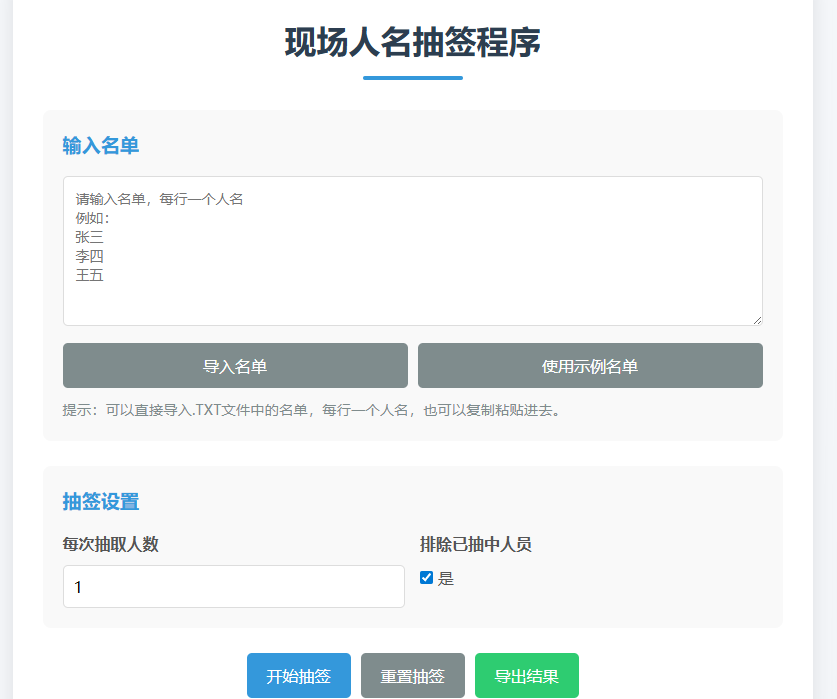Viewport: 837px width, 699px height.
Task: Select the 输入名单 section heading
Action: pyautogui.click(x=100, y=146)
